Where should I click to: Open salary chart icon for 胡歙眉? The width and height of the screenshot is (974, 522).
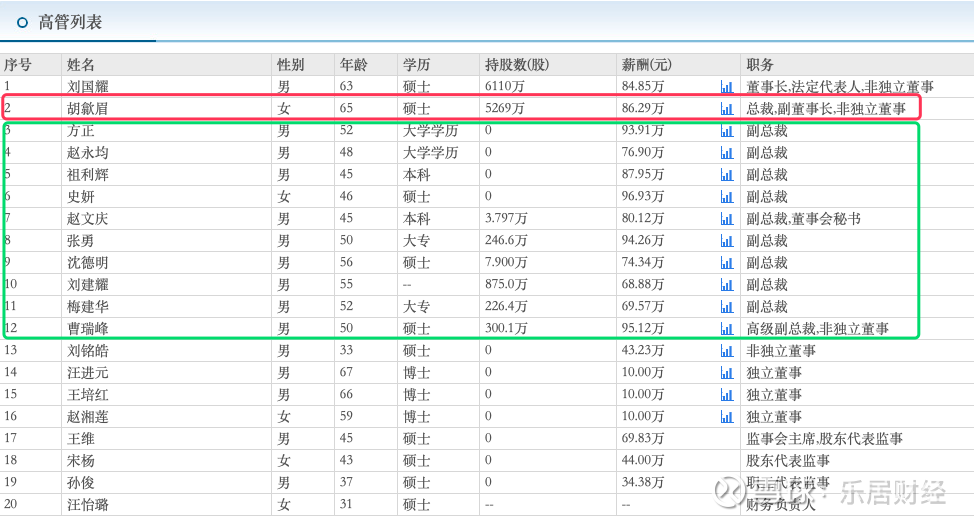point(726,109)
